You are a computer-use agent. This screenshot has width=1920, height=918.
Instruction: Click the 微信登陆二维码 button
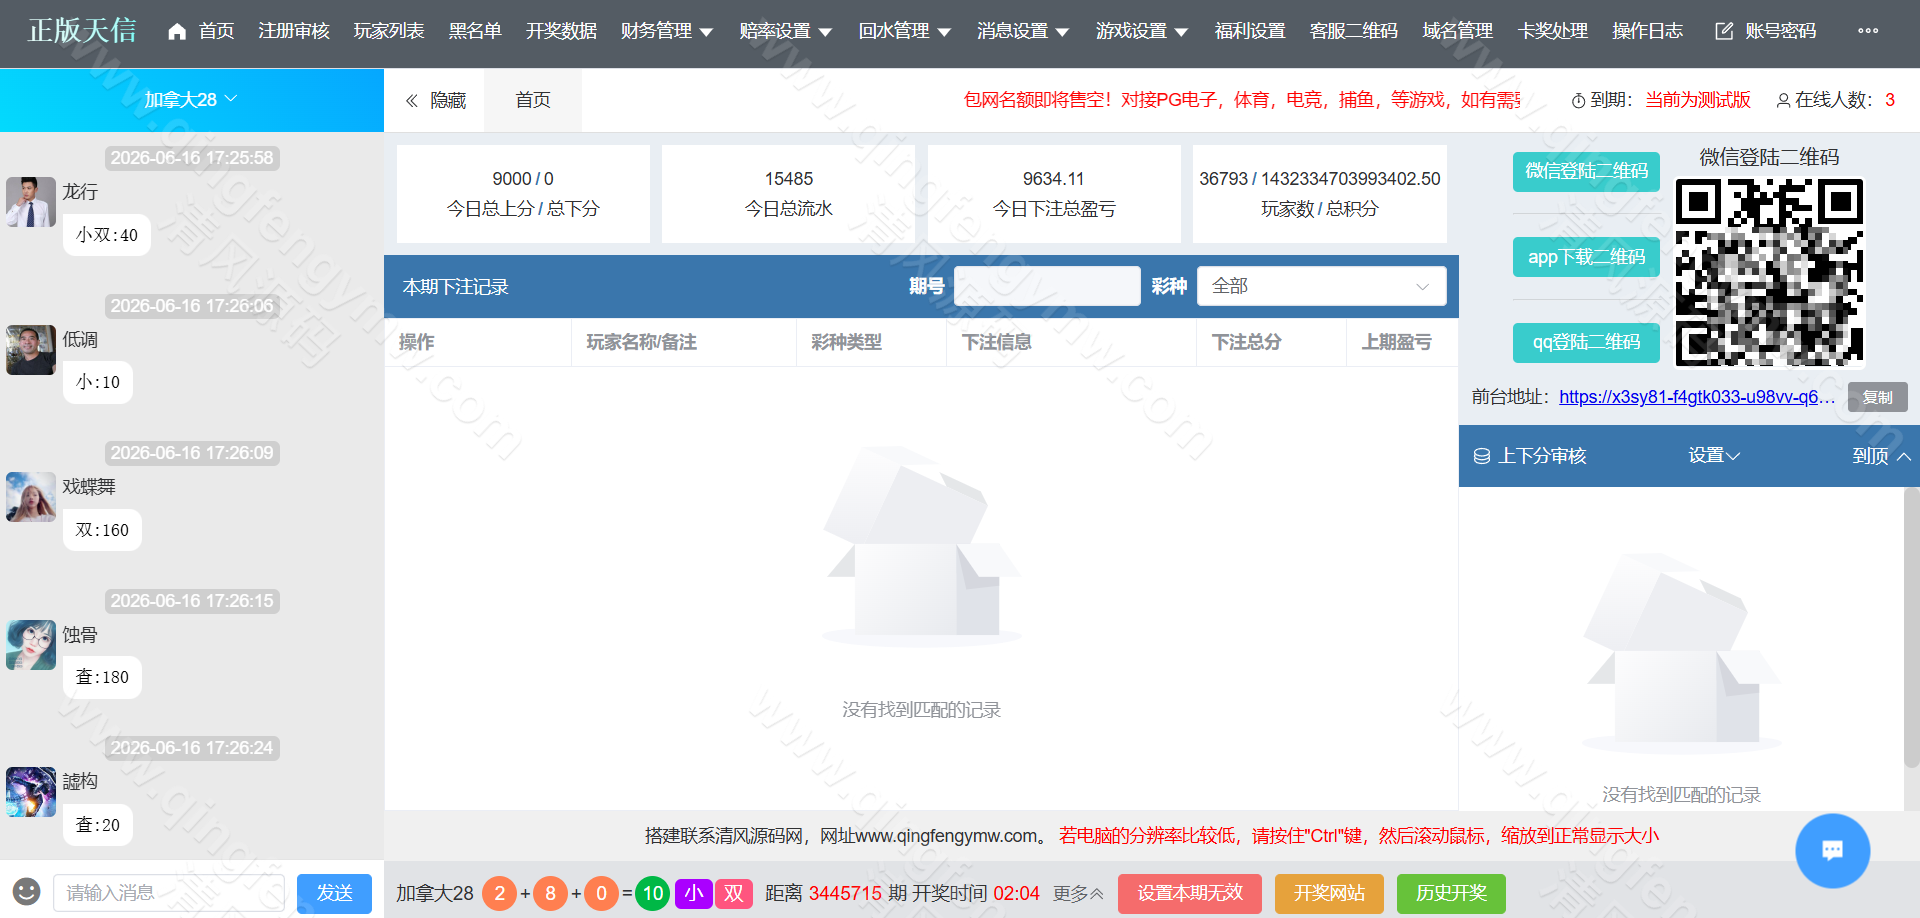tap(1586, 171)
